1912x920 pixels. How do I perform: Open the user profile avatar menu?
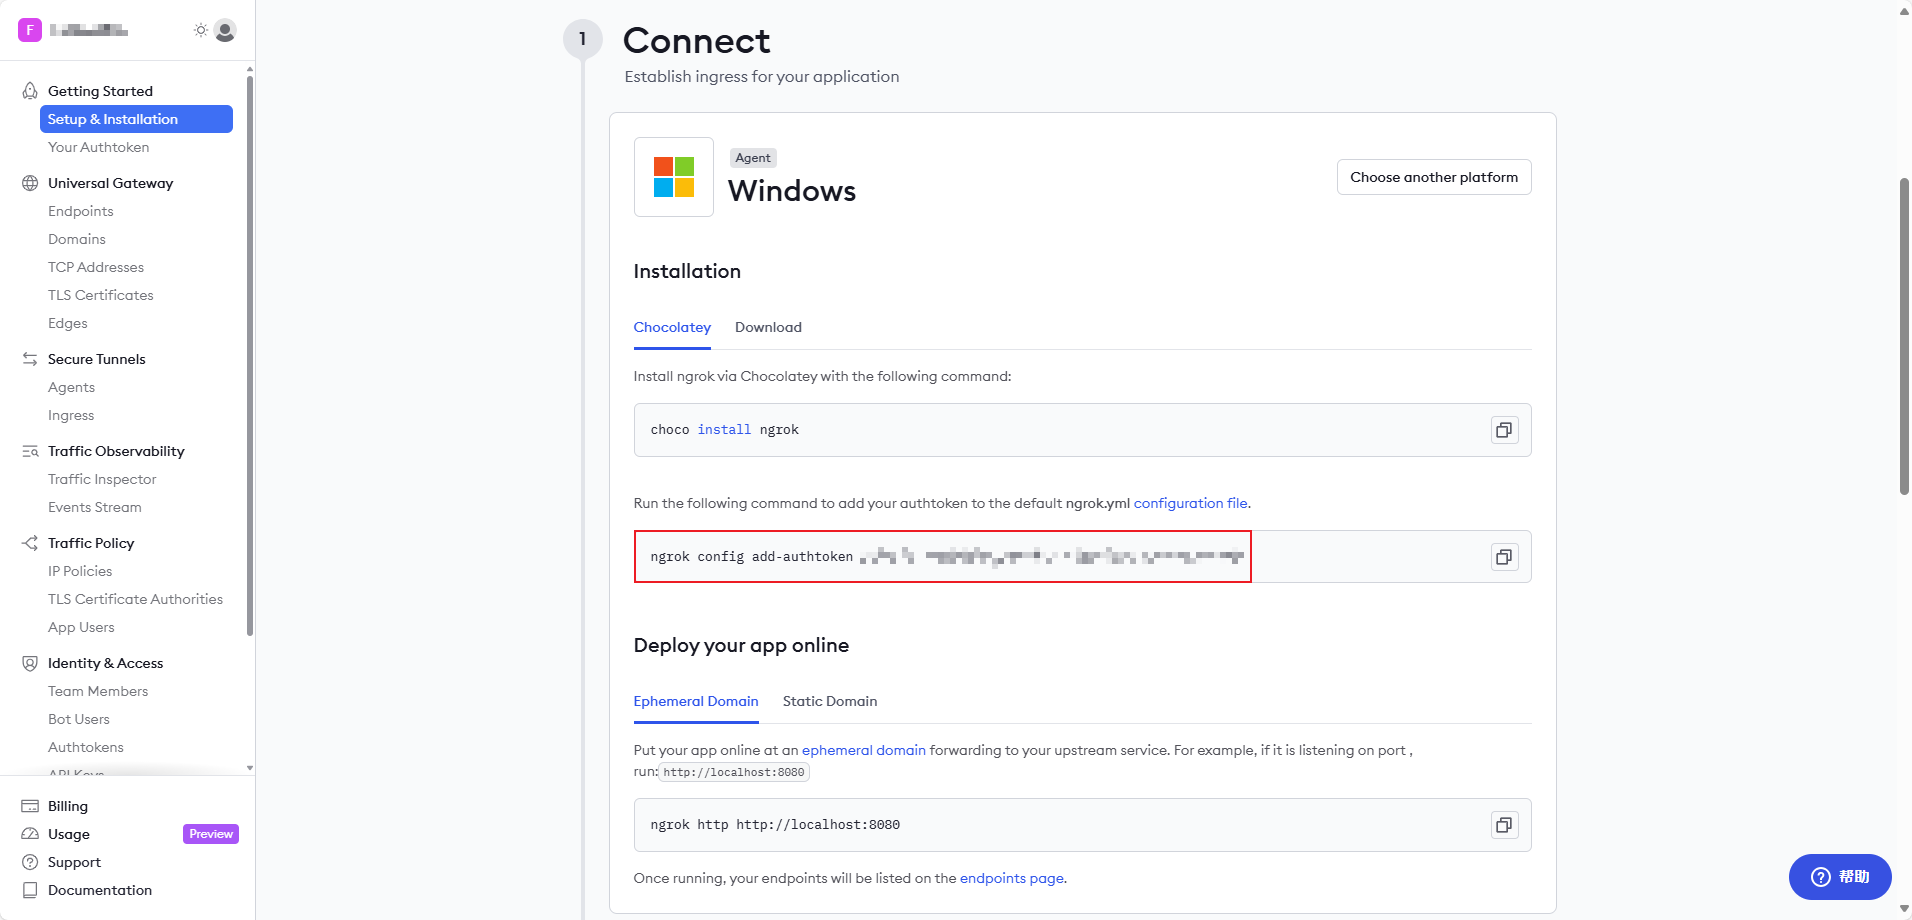coord(225,31)
